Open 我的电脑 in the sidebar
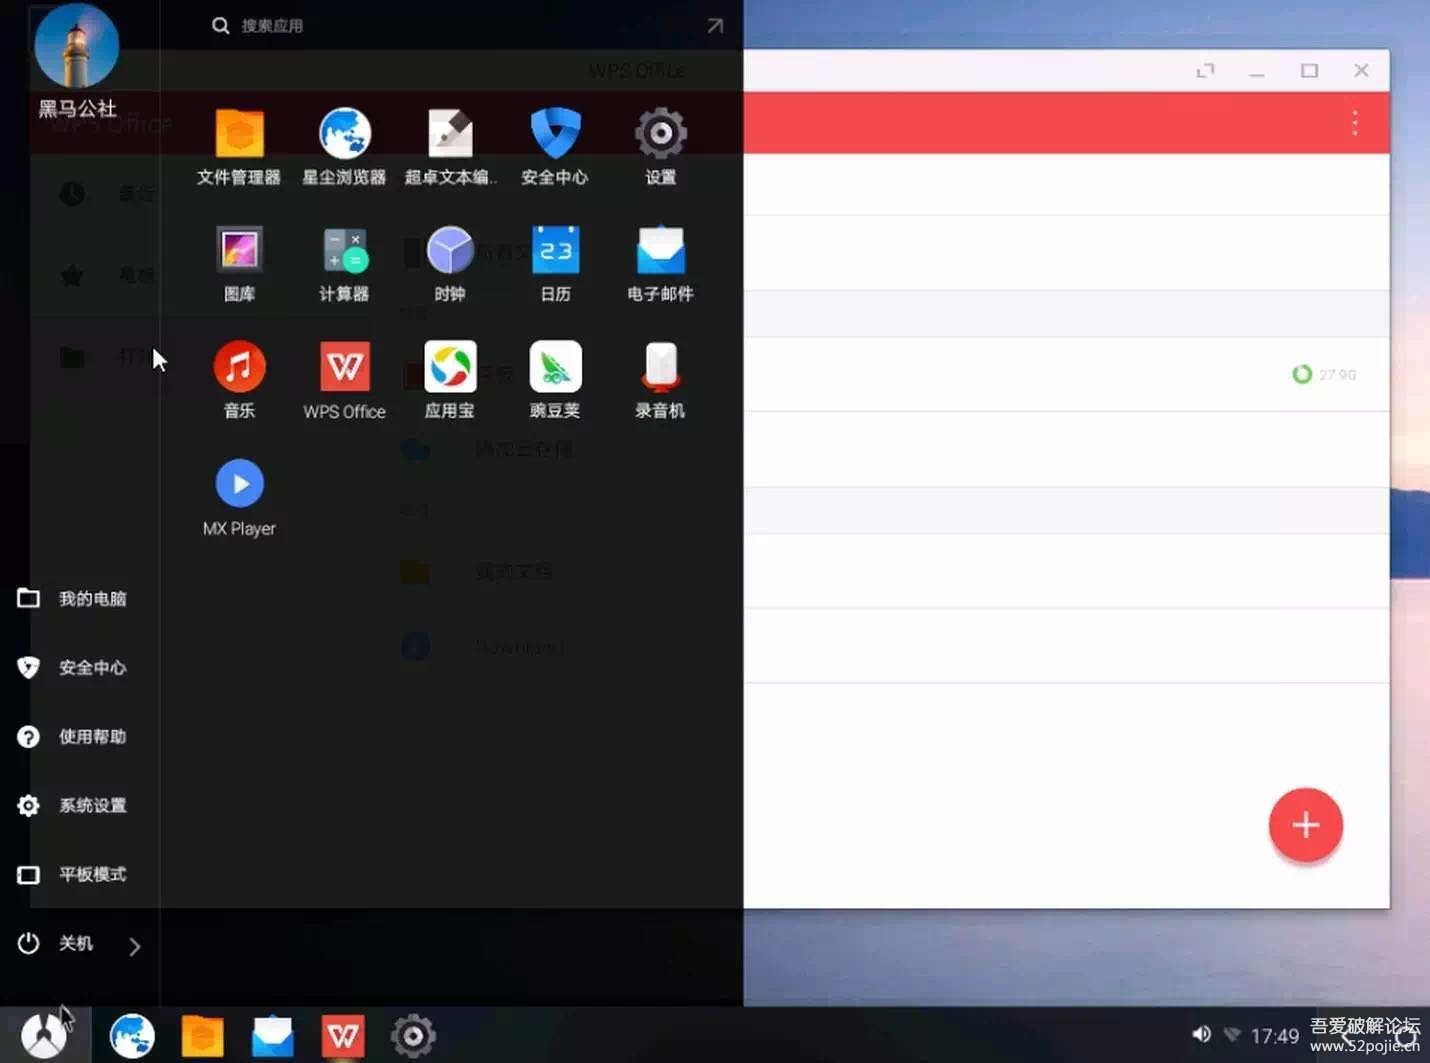 [72, 598]
